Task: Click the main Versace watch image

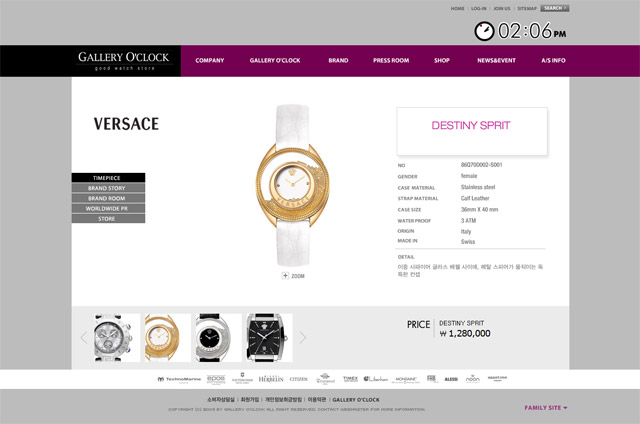Action: [293, 186]
